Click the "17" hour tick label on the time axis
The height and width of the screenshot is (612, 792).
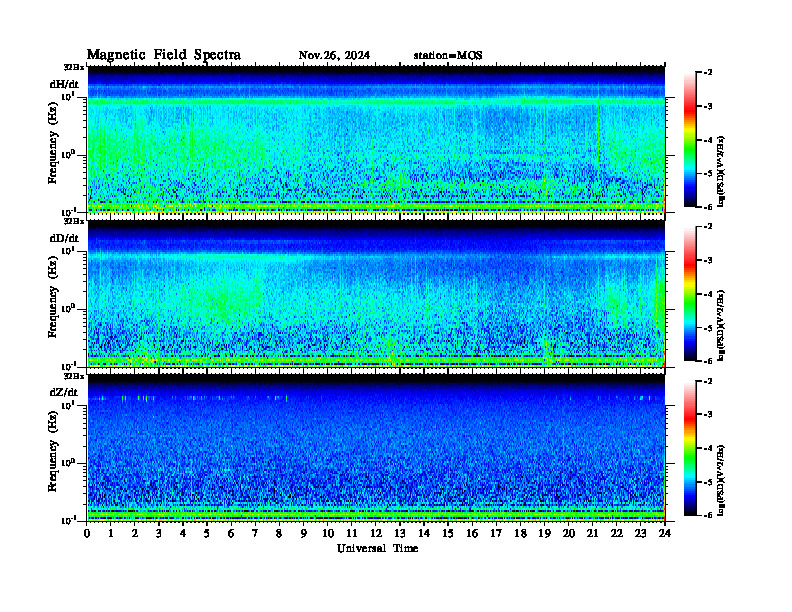497,534
